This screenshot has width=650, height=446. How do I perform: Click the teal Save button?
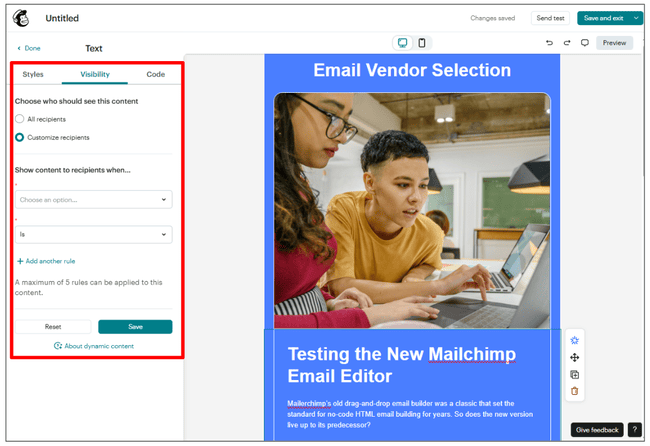[135, 327]
